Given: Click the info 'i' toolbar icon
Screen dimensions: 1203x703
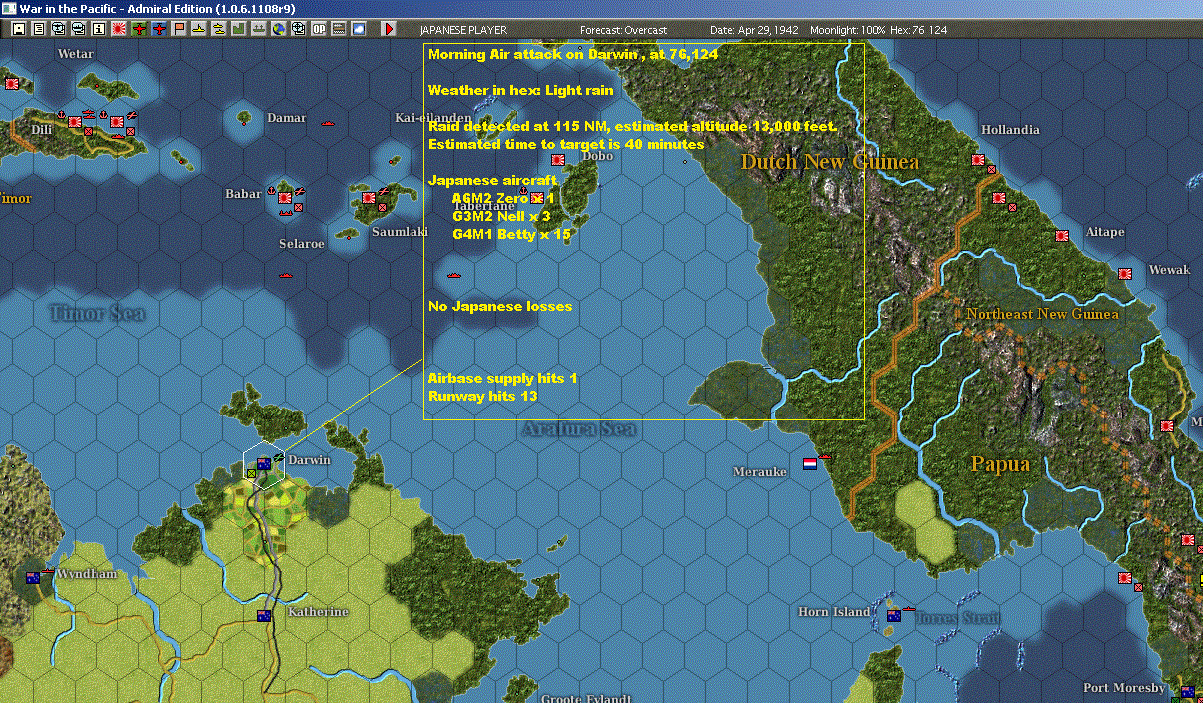Looking at the screenshot, I should [98, 29].
